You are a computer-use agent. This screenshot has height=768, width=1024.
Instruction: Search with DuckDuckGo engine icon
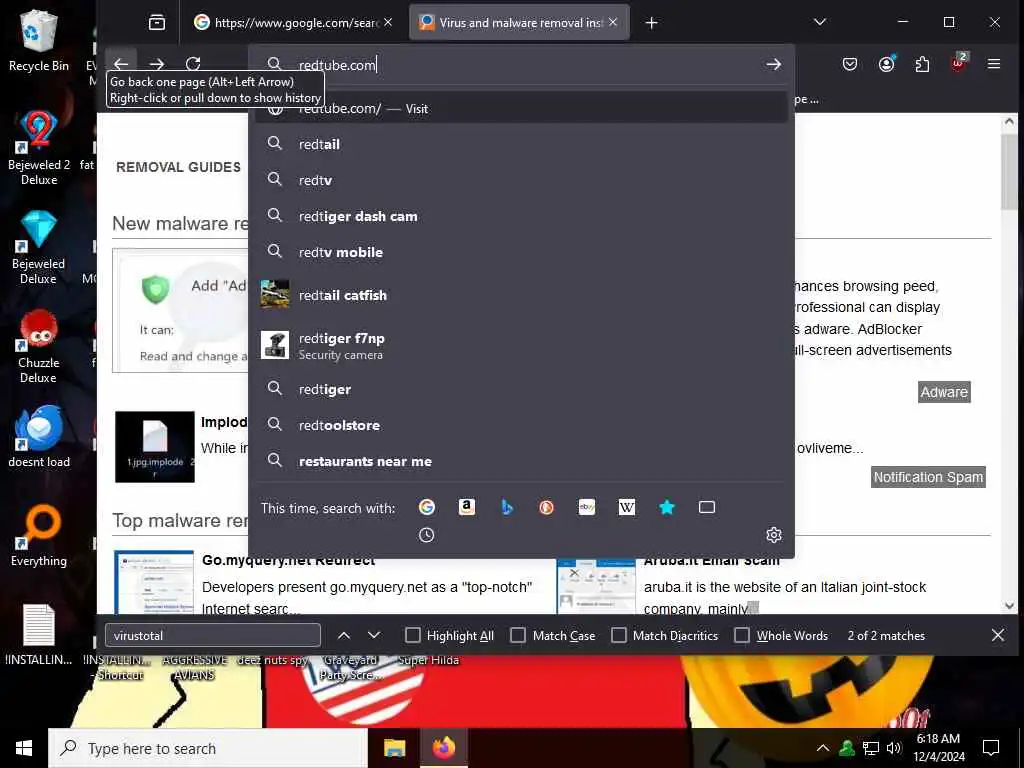click(x=547, y=507)
